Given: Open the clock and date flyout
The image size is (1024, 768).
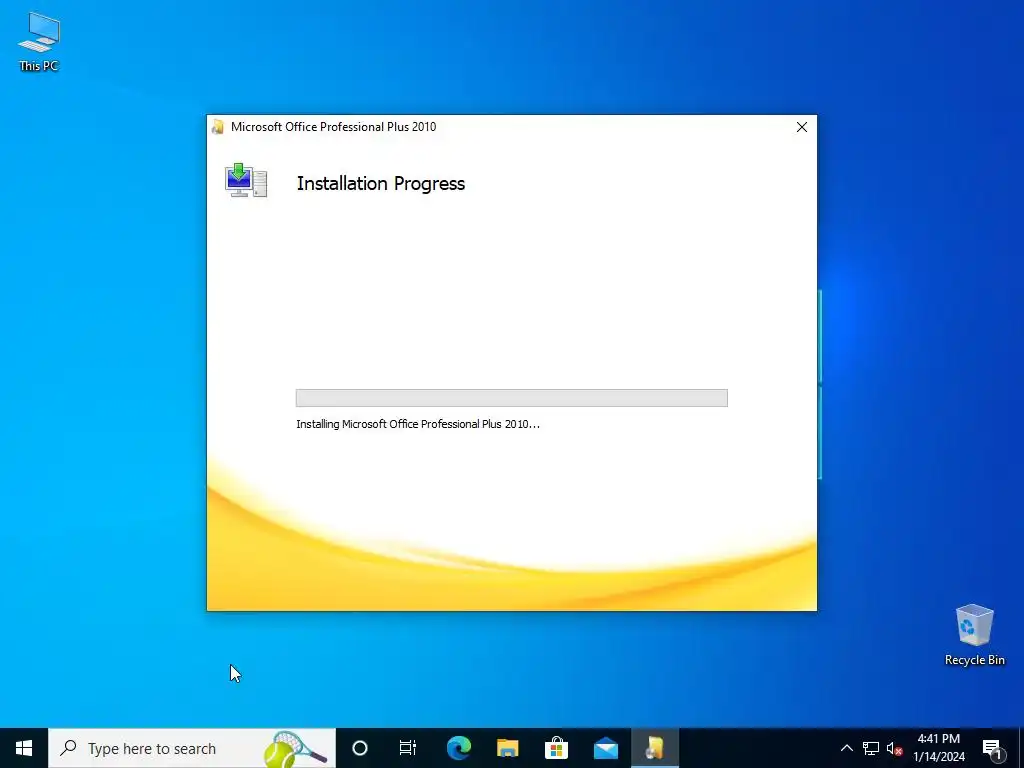Looking at the screenshot, I should (938, 748).
